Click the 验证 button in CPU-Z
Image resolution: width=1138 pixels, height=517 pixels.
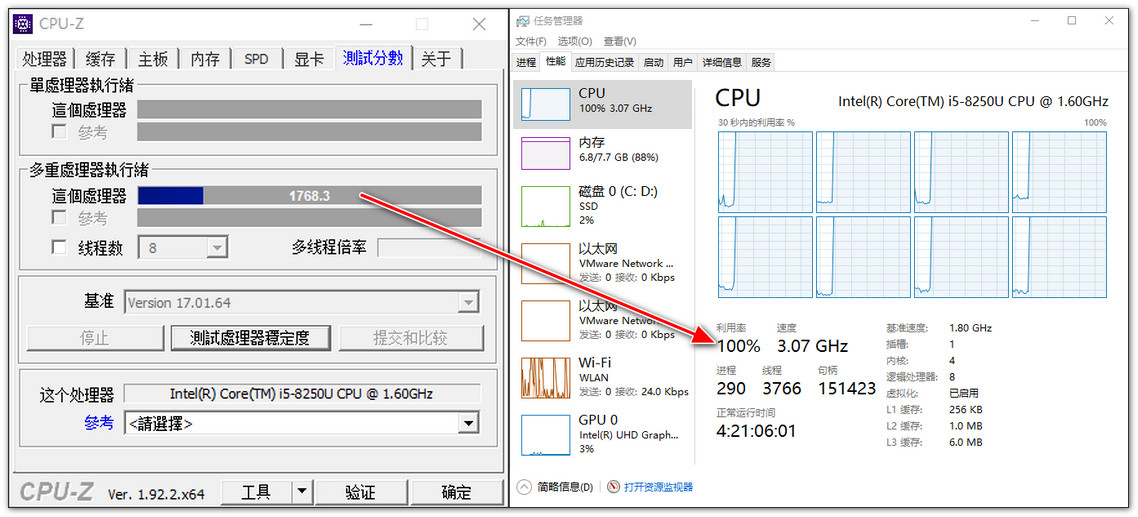(x=360, y=493)
